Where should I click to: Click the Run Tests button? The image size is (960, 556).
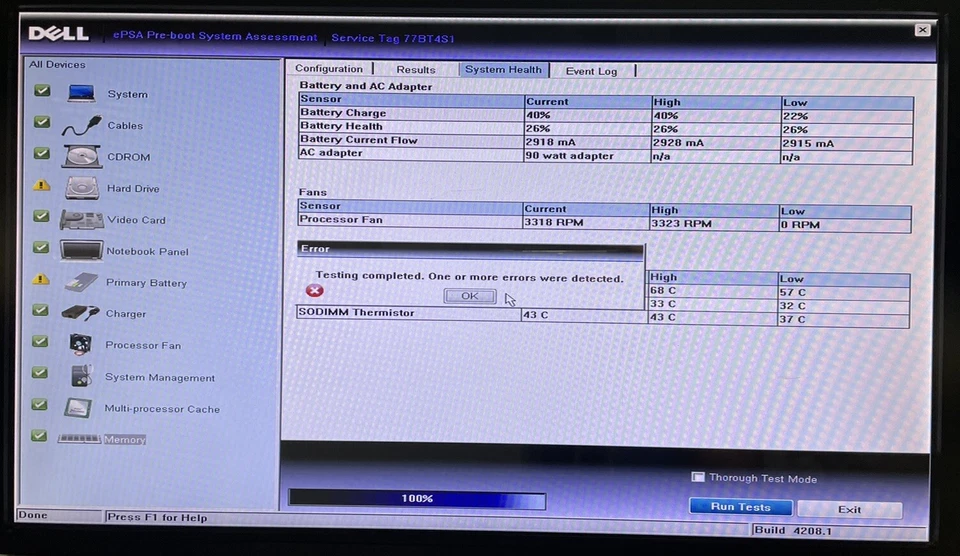point(741,507)
